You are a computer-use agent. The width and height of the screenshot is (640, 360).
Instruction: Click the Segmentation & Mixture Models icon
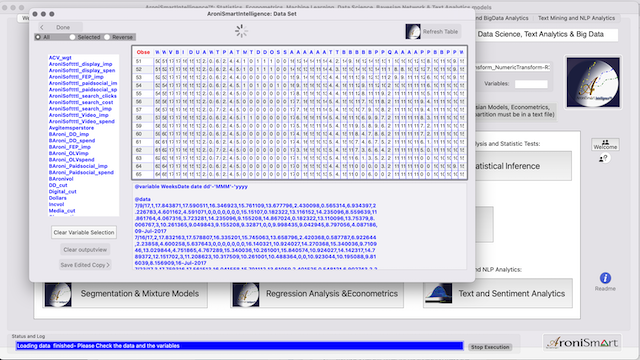click(58, 294)
